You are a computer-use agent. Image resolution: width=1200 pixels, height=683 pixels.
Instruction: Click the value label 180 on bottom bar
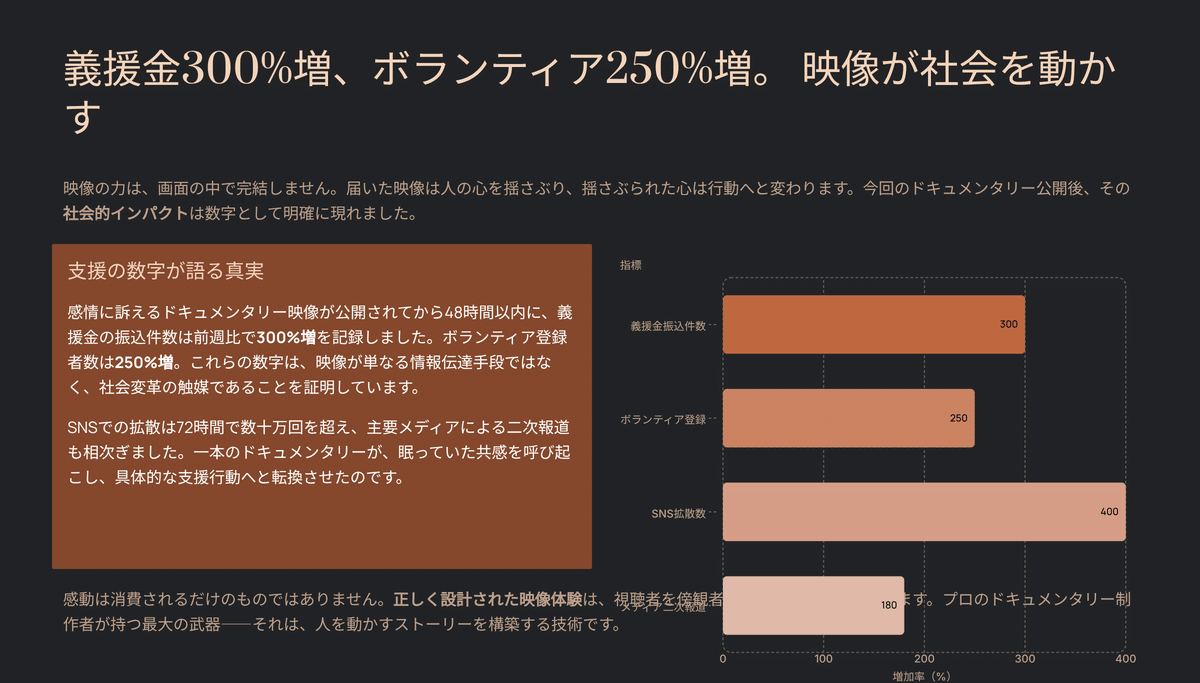tap(886, 604)
